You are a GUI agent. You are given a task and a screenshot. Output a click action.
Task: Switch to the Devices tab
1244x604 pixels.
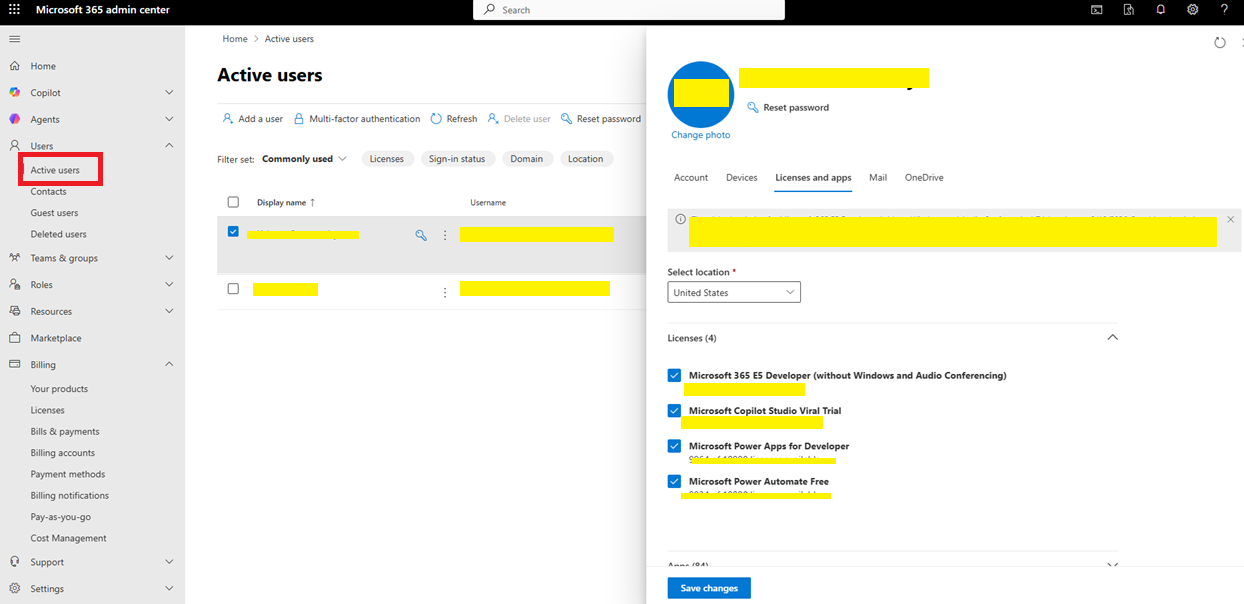point(742,178)
